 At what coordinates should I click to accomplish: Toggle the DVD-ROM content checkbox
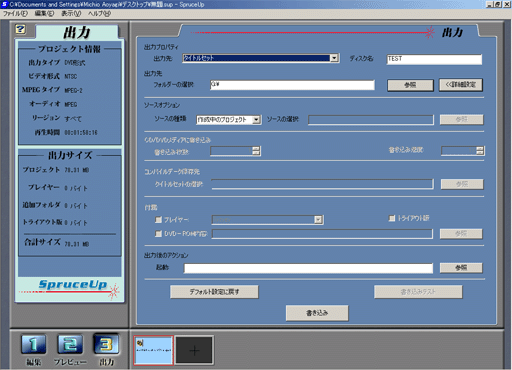[x=158, y=234]
